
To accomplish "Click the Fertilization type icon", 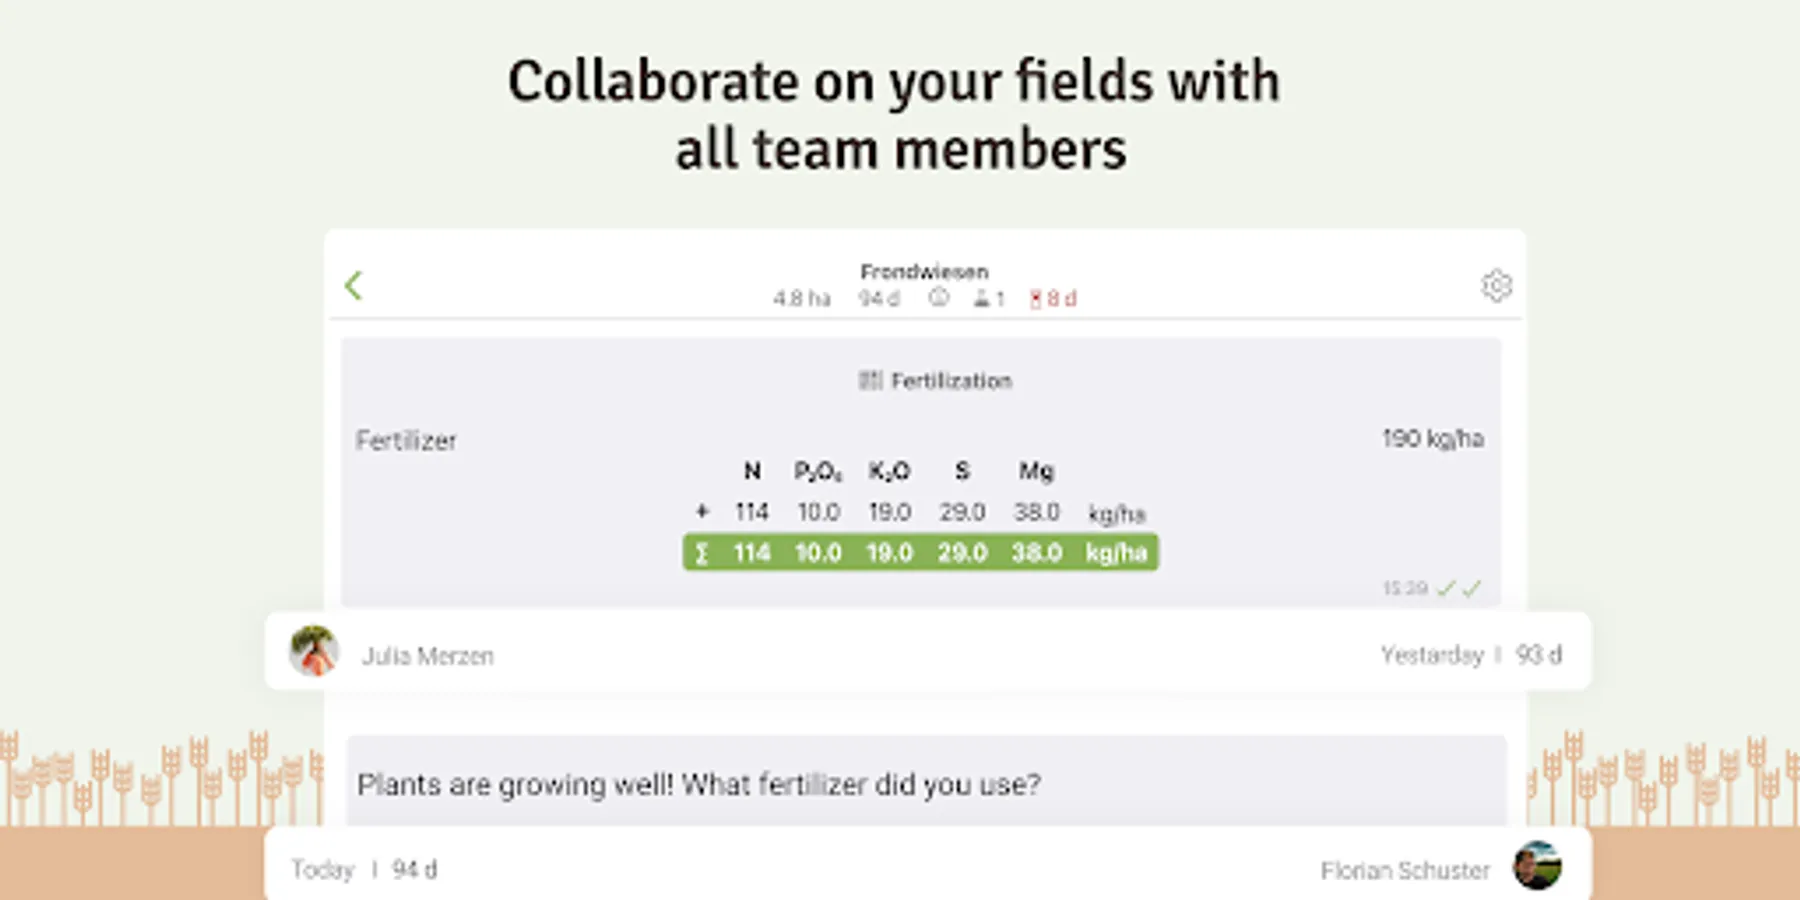I will click(870, 380).
